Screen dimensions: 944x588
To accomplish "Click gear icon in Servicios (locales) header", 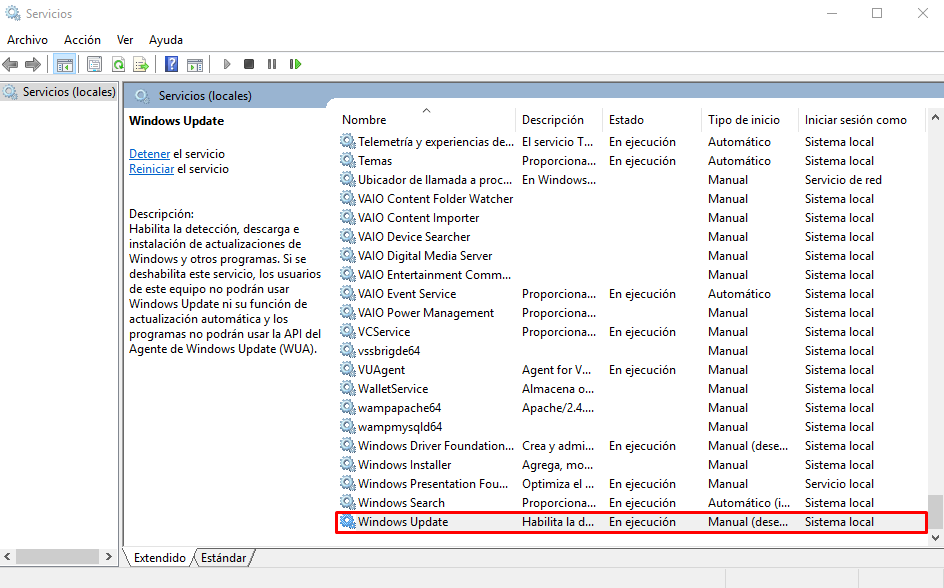I will [143, 96].
